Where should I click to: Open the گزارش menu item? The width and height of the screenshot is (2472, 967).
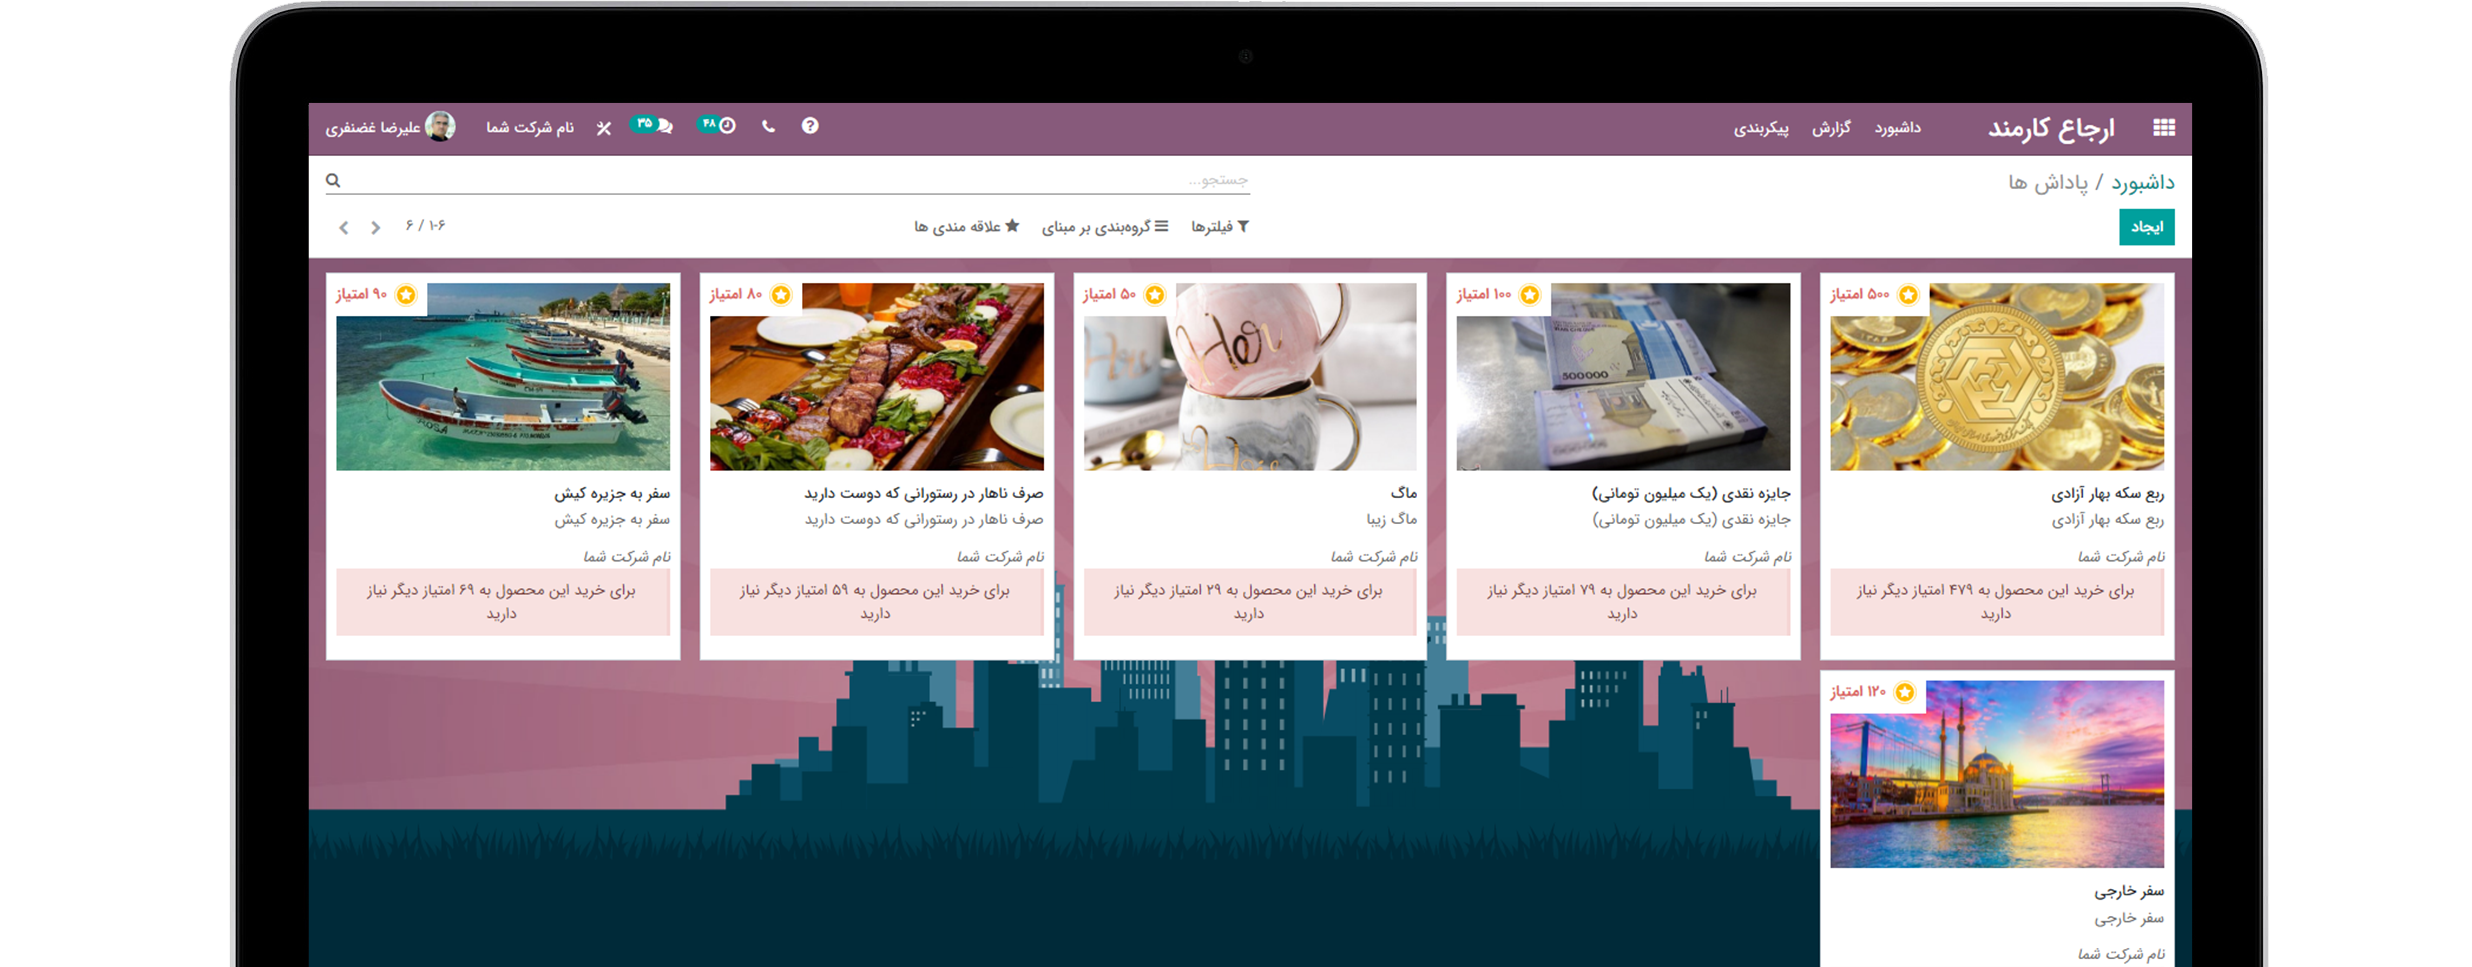pos(1831,128)
